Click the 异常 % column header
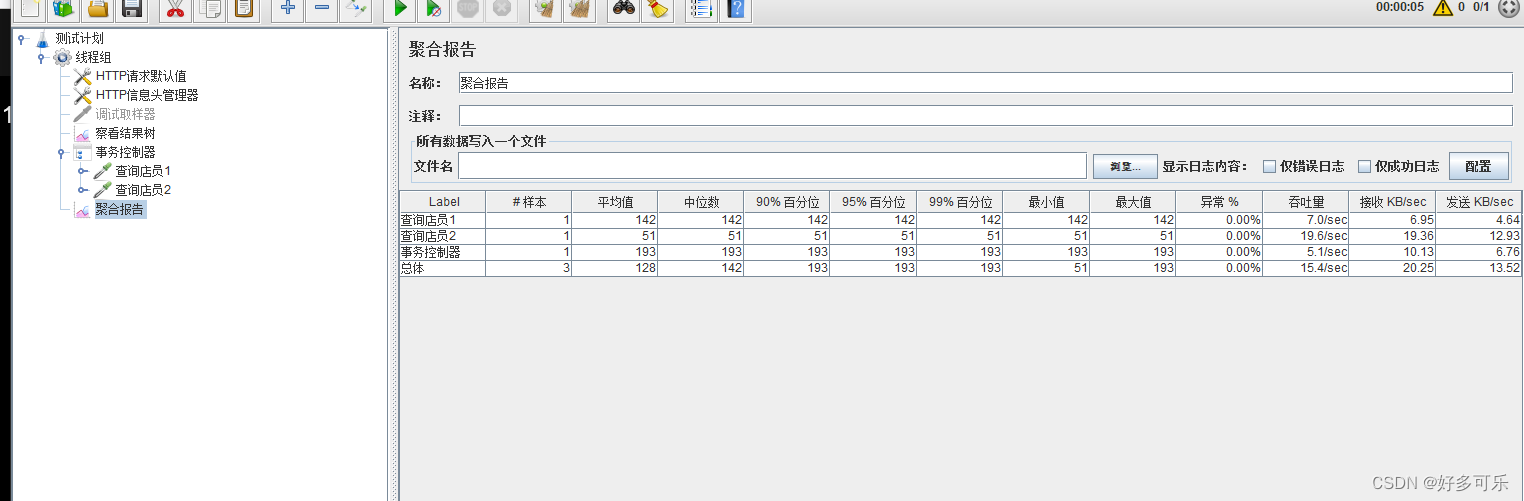Screen dimensions: 1524x501 pyautogui.click(x=1219, y=202)
